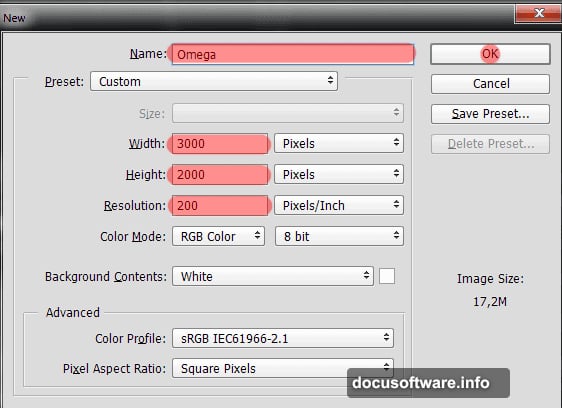Click the Color Profile label
The height and width of the screenshot is (408, 562).
[130, 339]
